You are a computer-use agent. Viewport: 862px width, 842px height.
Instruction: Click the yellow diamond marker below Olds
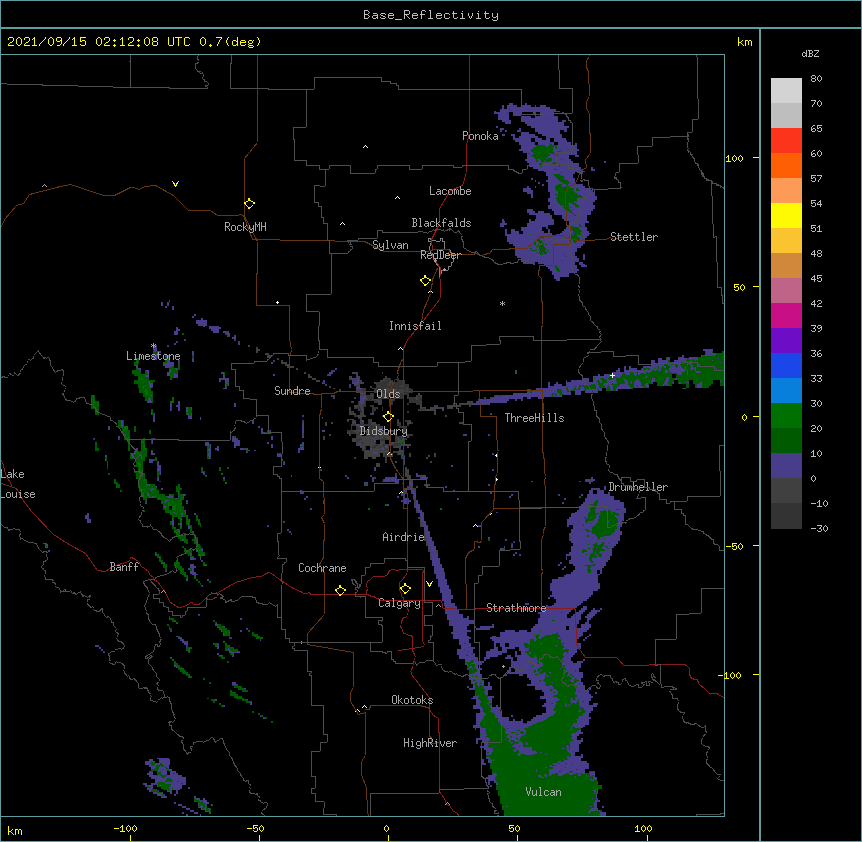(x=388, y=416)
